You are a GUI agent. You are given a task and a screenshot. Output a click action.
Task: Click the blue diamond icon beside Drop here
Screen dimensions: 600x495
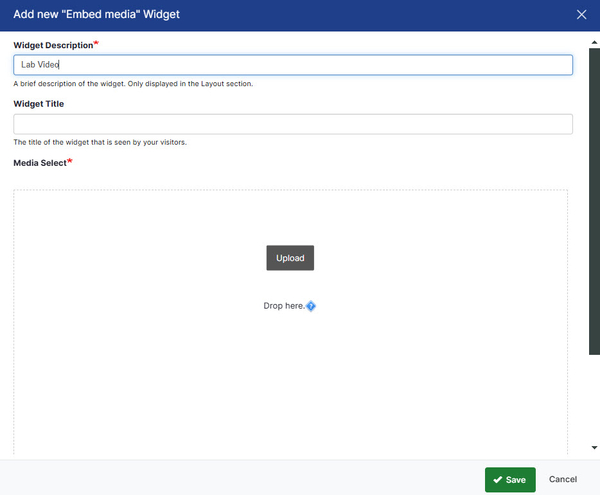click(x=311, y=306)
